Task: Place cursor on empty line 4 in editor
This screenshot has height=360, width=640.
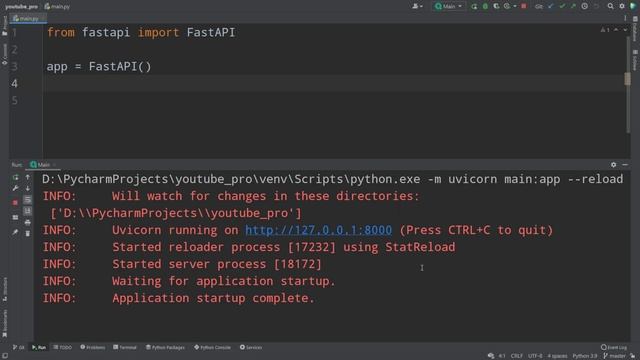Action: 334,83
